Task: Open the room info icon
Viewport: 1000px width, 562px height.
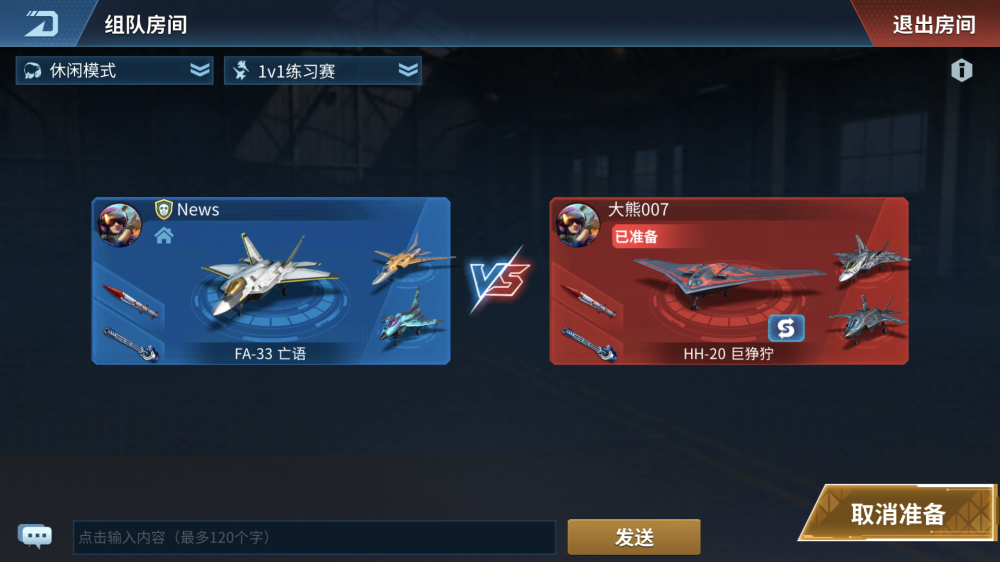Action: (x=962, y=70)
